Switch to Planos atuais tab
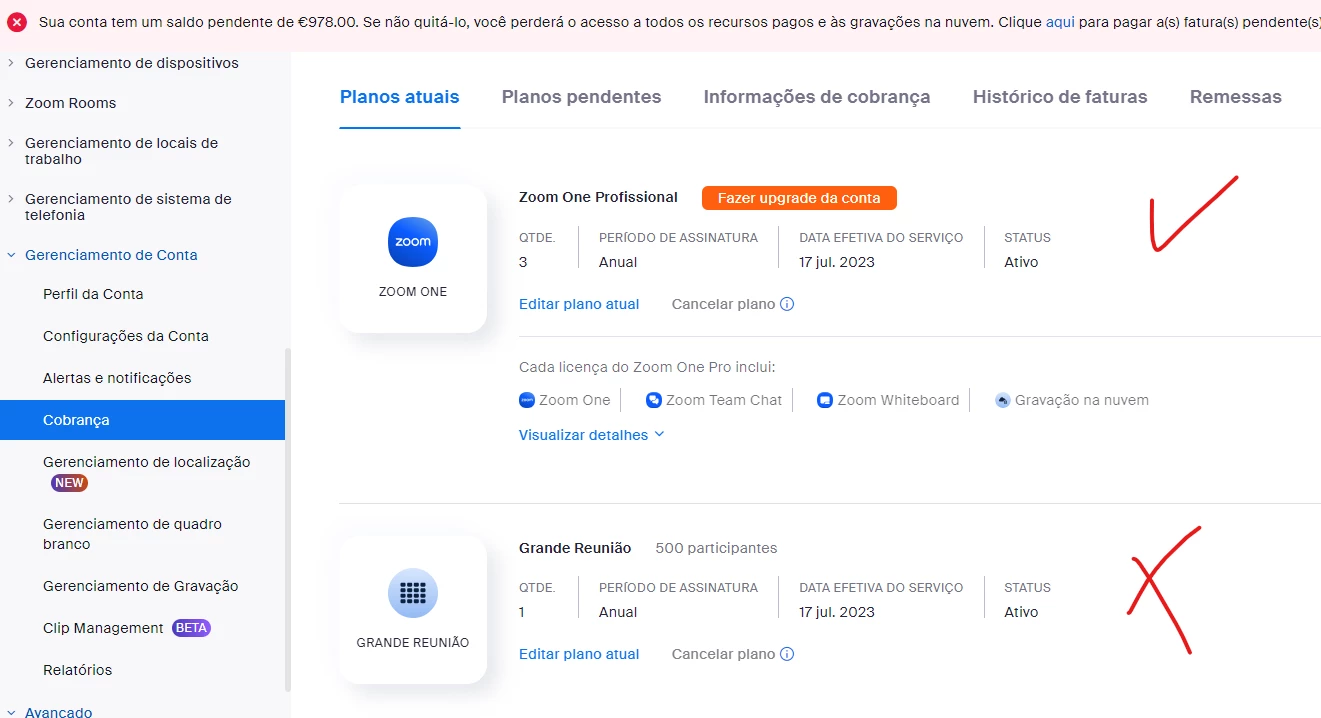 tap(400, 97)
